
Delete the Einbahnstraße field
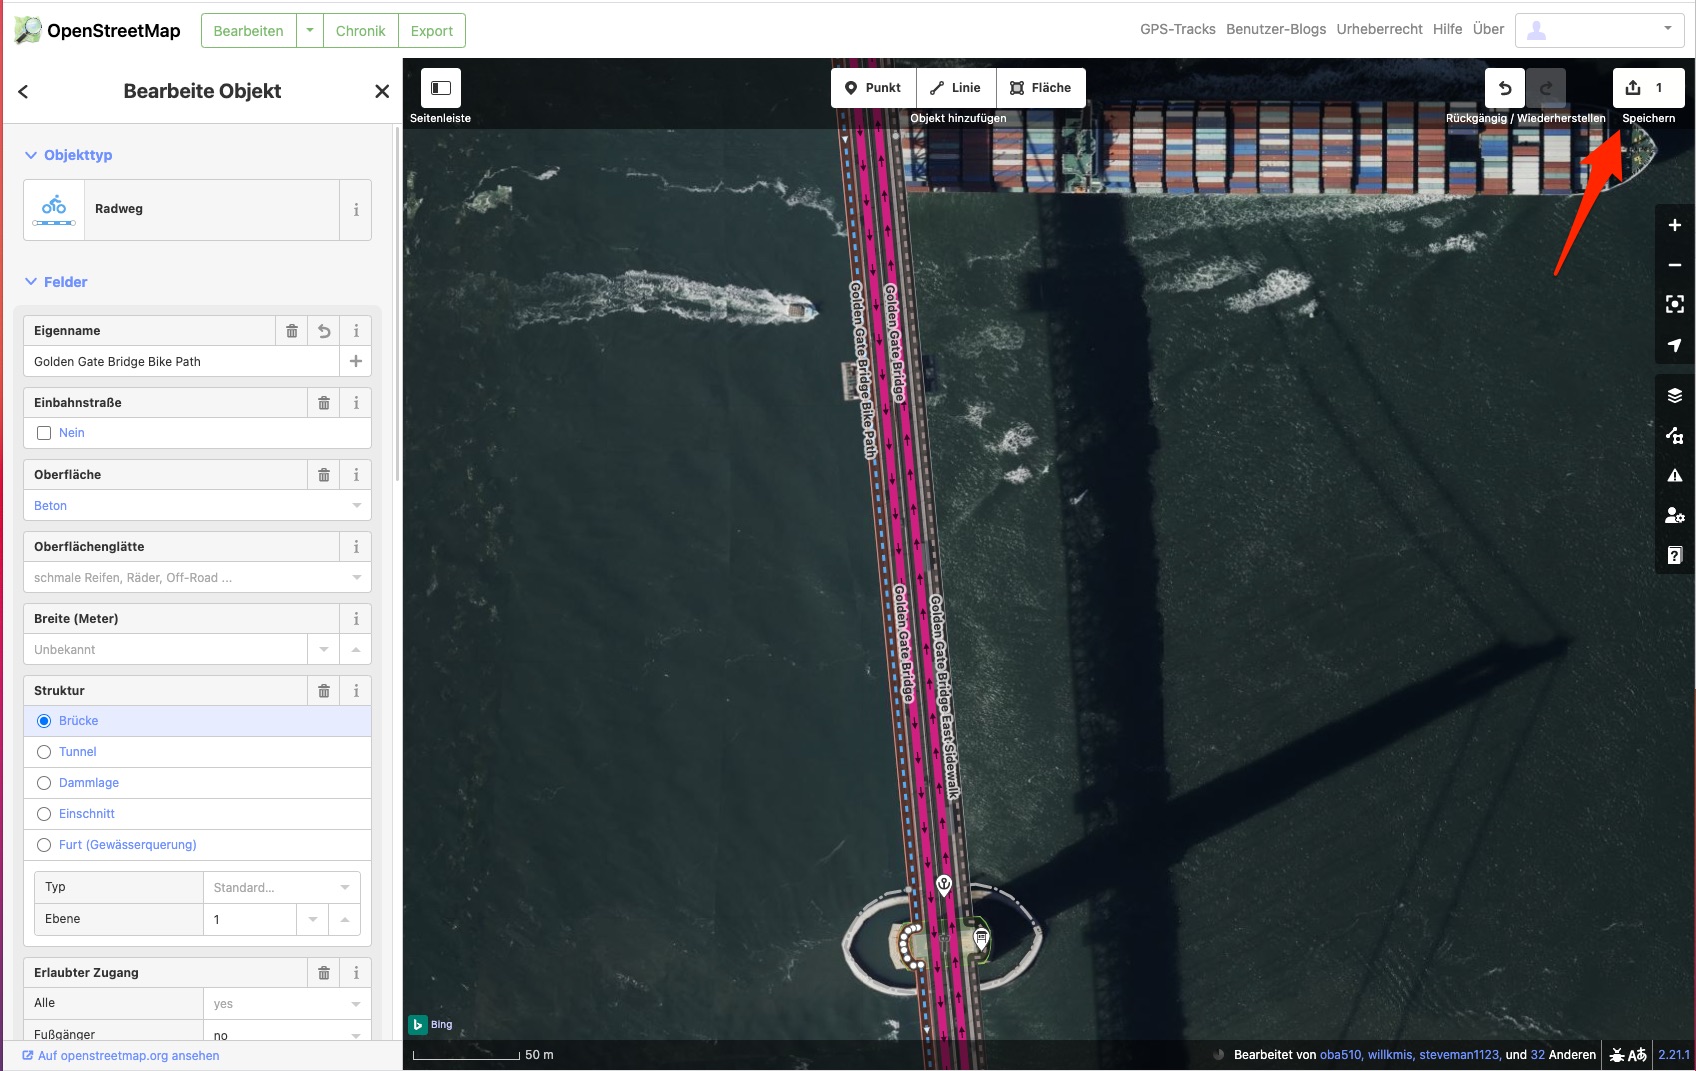click(324, 403)
